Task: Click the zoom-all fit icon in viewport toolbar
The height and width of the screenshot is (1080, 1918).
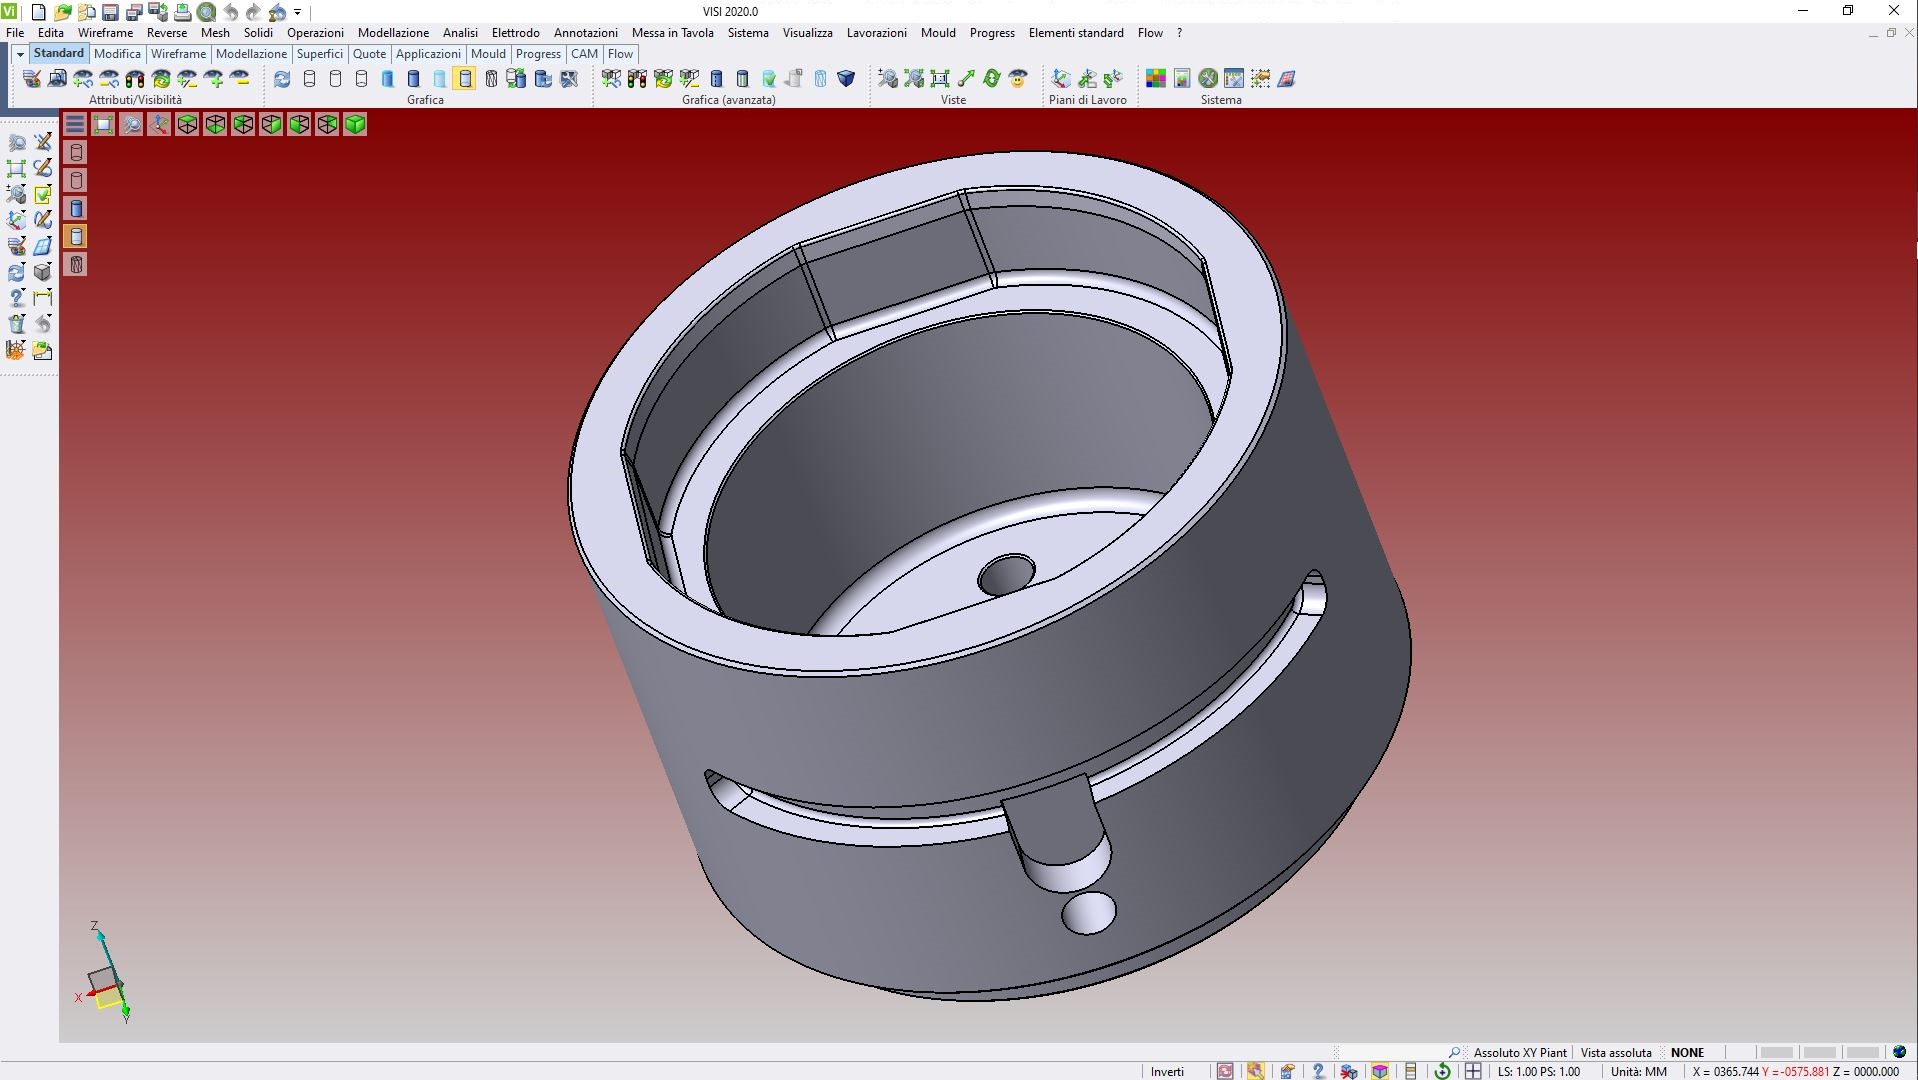Action: coord(103,124)
